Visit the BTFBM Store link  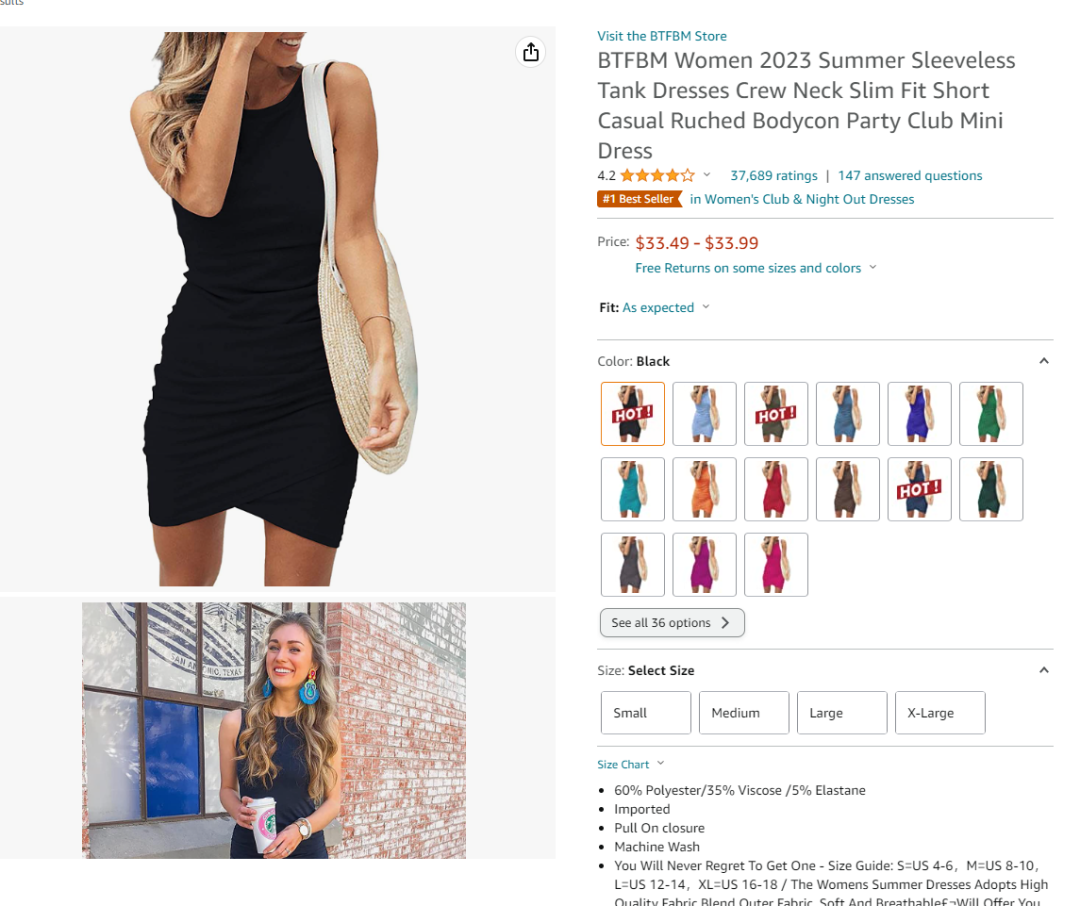tap(661, 36)
